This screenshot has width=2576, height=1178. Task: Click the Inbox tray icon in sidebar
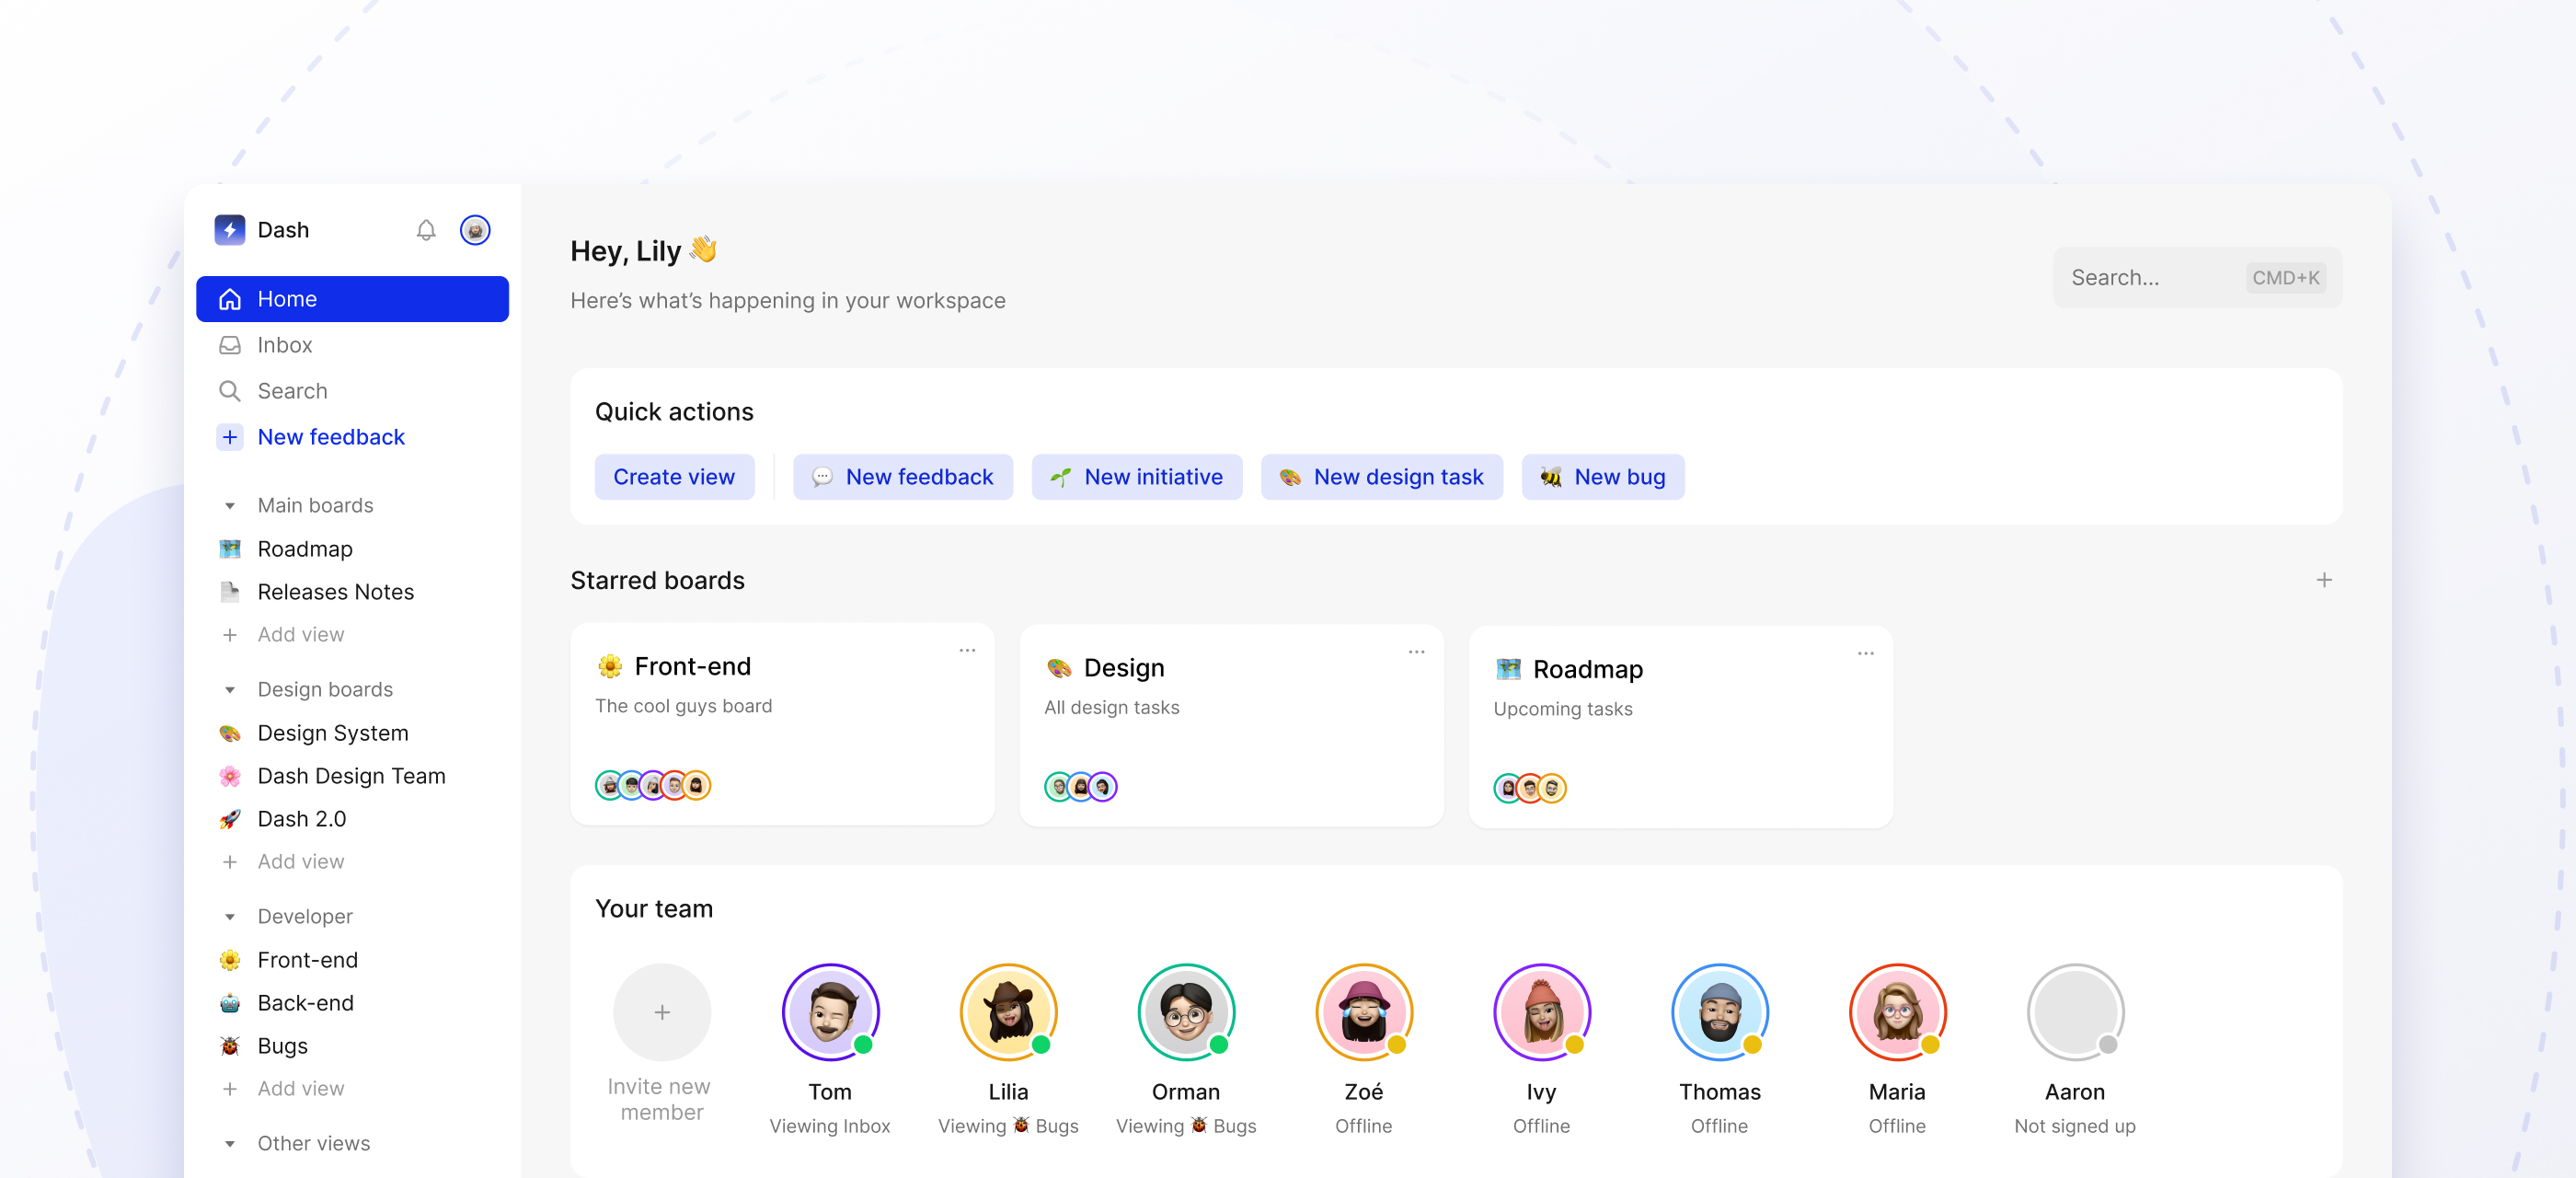click(230, 345)
